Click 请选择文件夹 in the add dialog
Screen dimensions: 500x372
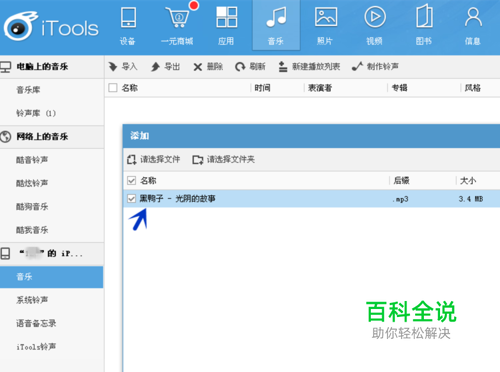point(224,160)
